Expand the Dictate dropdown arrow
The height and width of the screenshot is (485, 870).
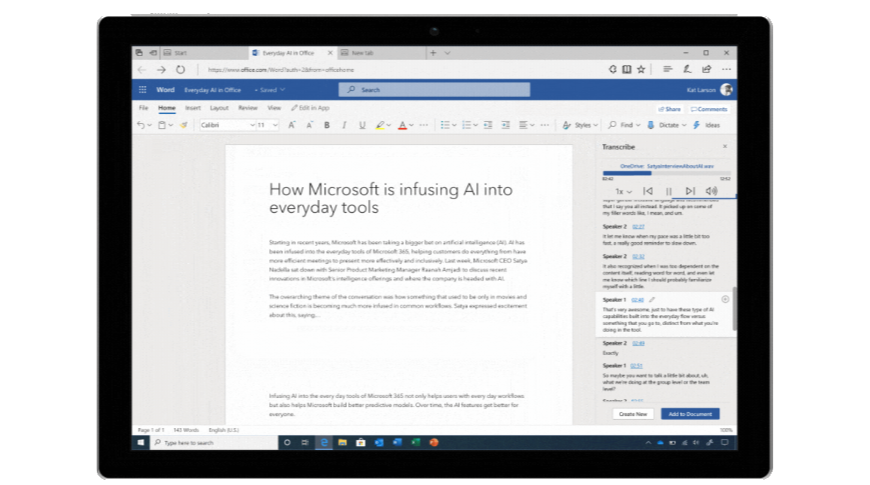(x=684, y=125)
